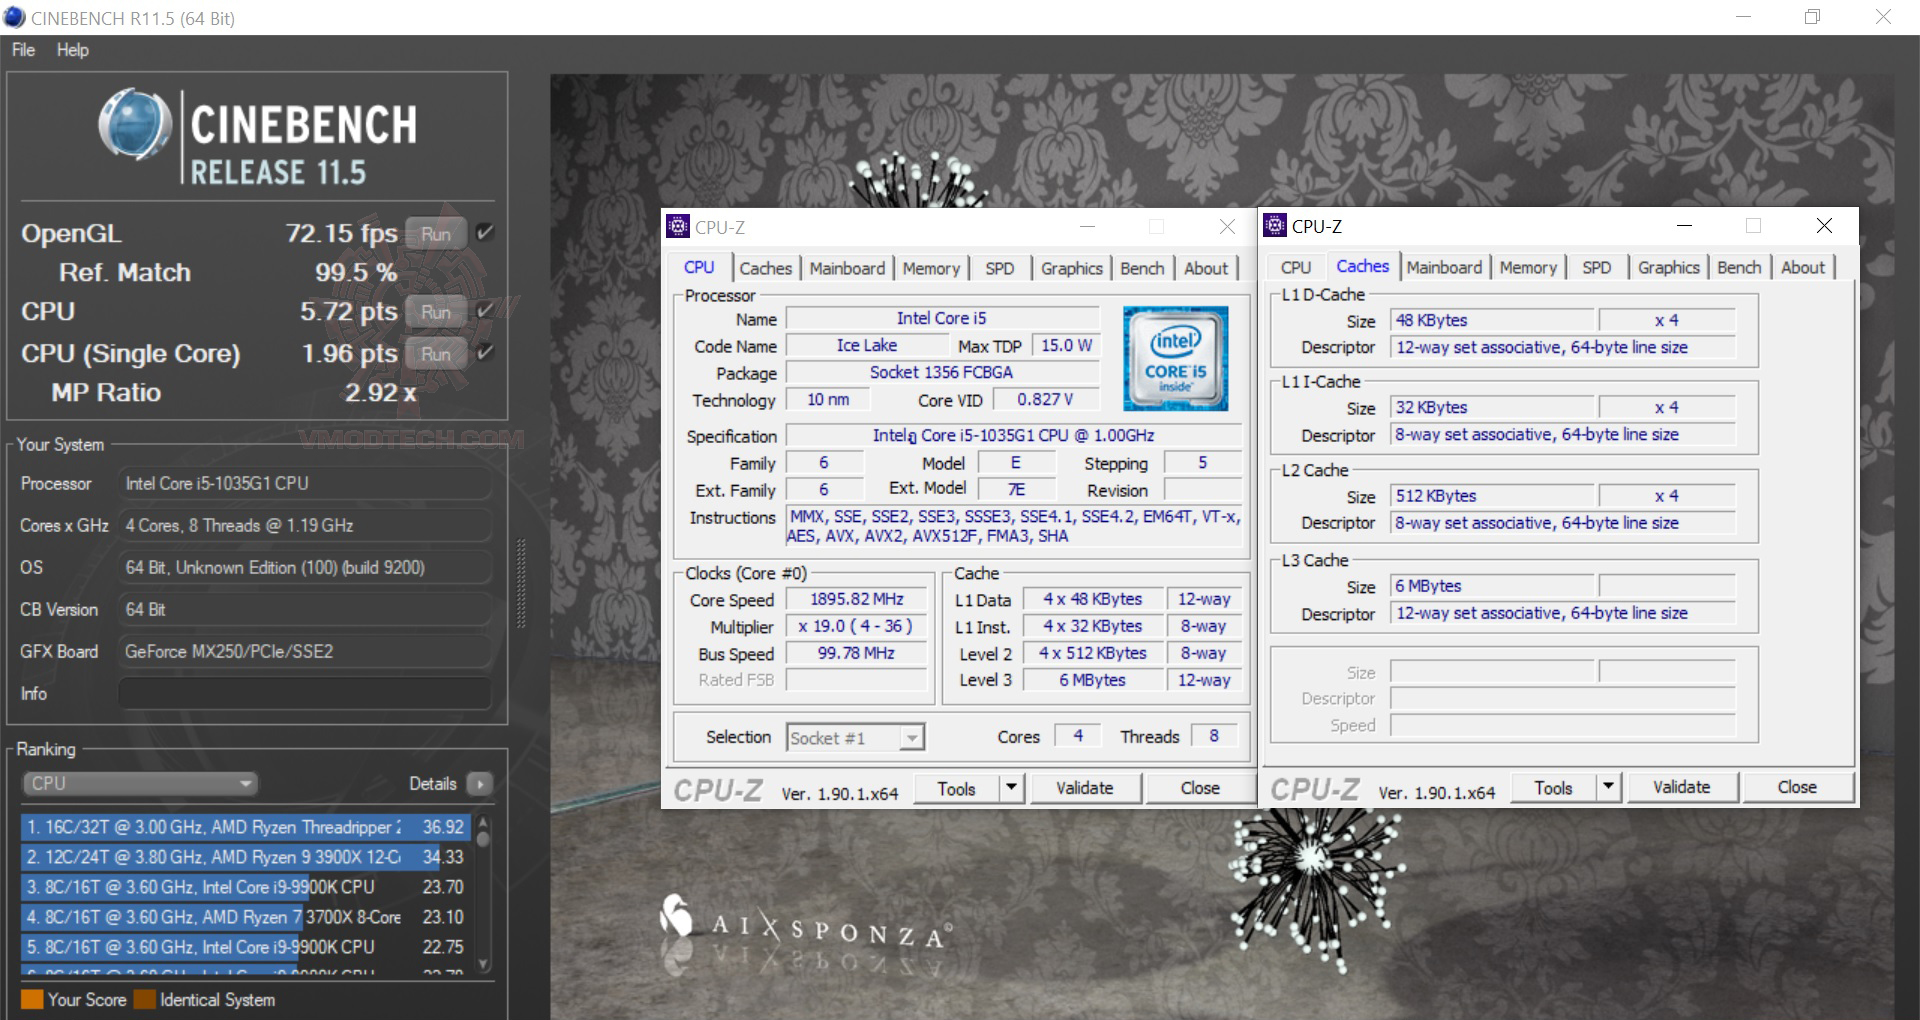Image resolution: width=1920 pixels, height=1020 pixels.
Task: Minimize the left CPU-Z window
Action: coord(1087,227)
